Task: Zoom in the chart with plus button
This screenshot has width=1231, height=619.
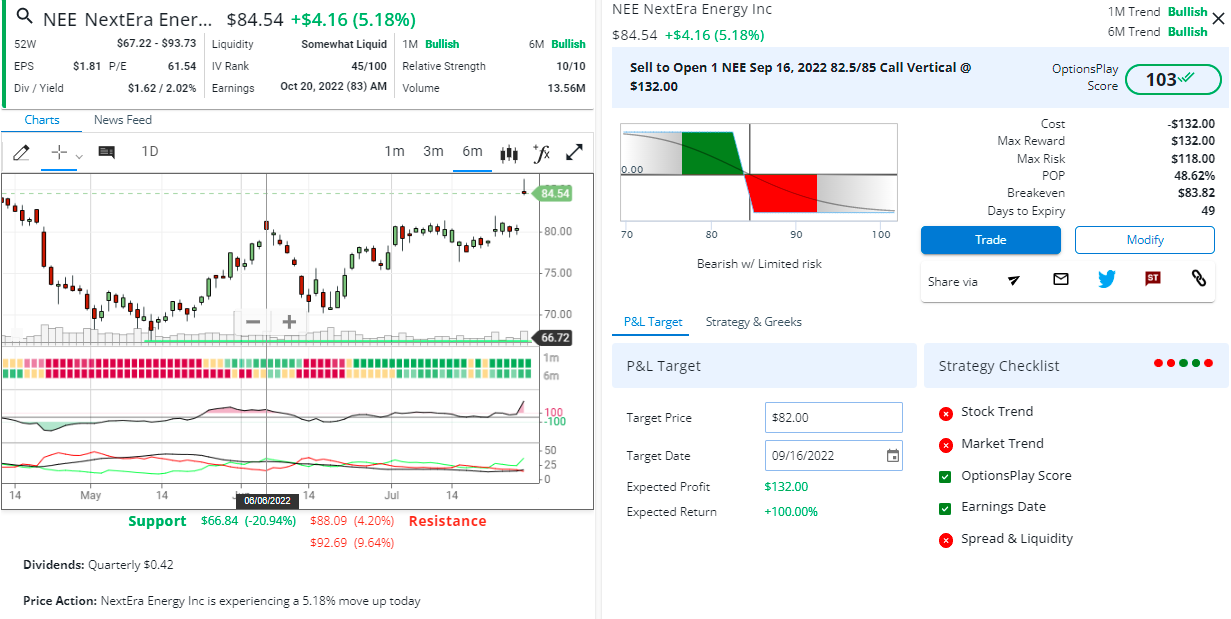Action: click(x=289, y=321)
